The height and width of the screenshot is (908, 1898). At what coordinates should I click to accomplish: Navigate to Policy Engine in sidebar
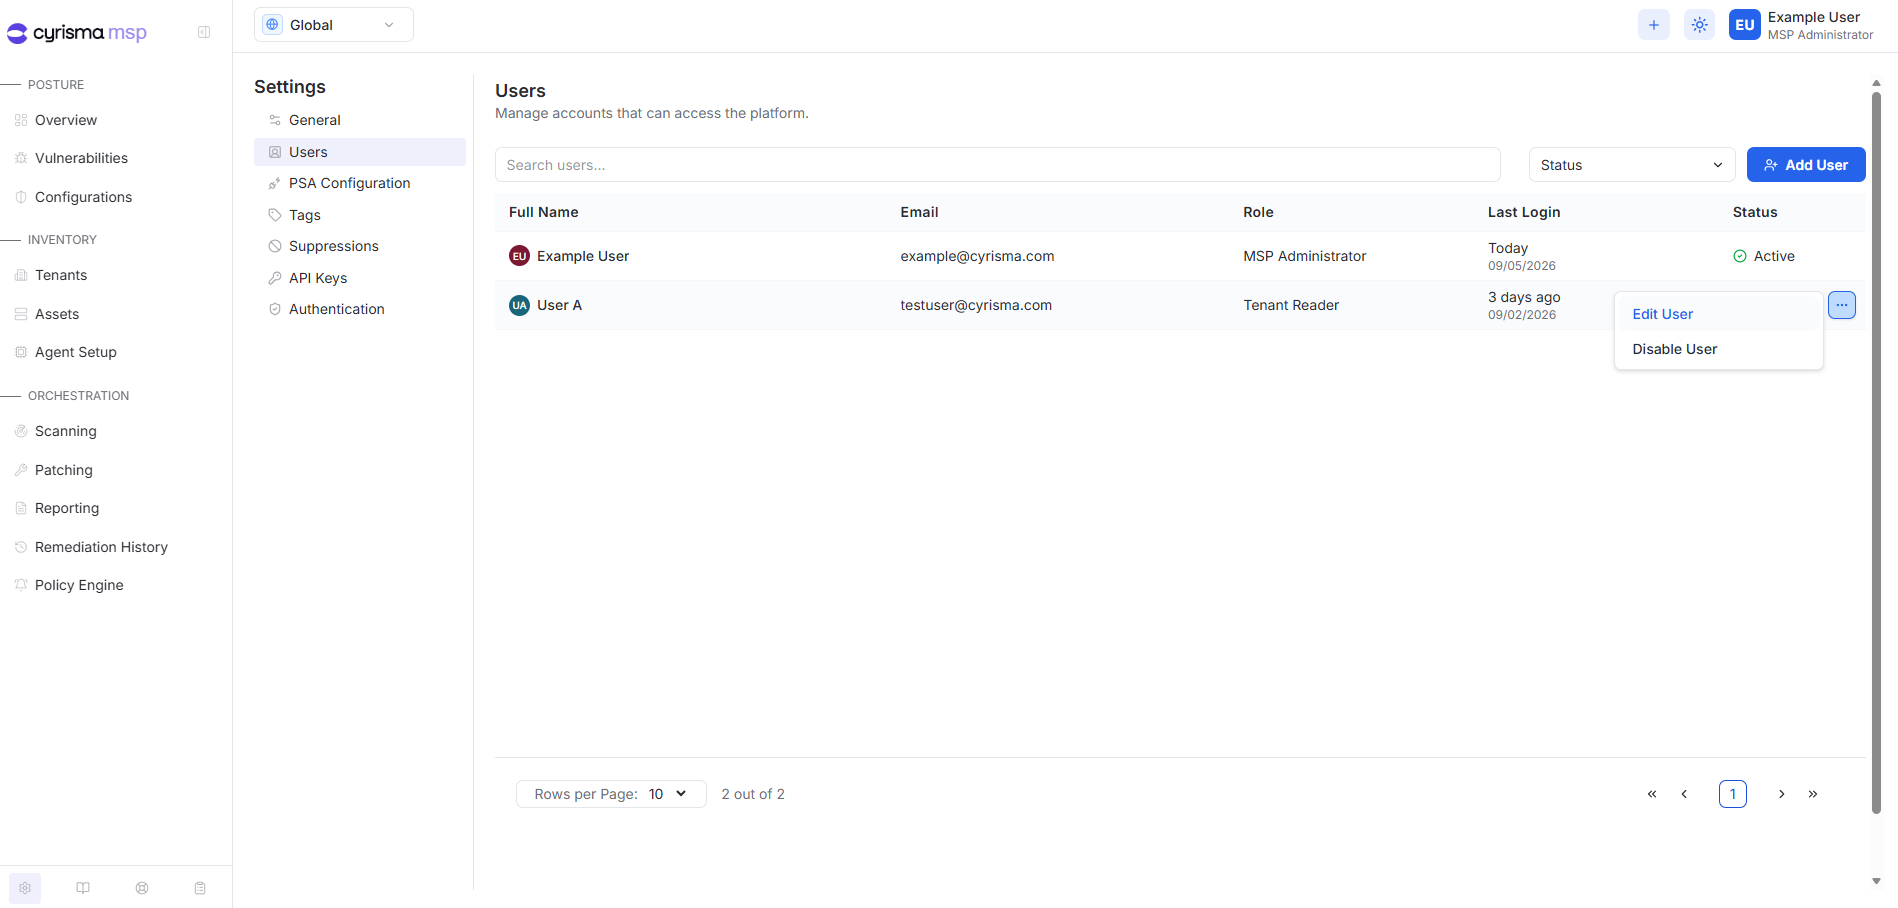[79, 585]
